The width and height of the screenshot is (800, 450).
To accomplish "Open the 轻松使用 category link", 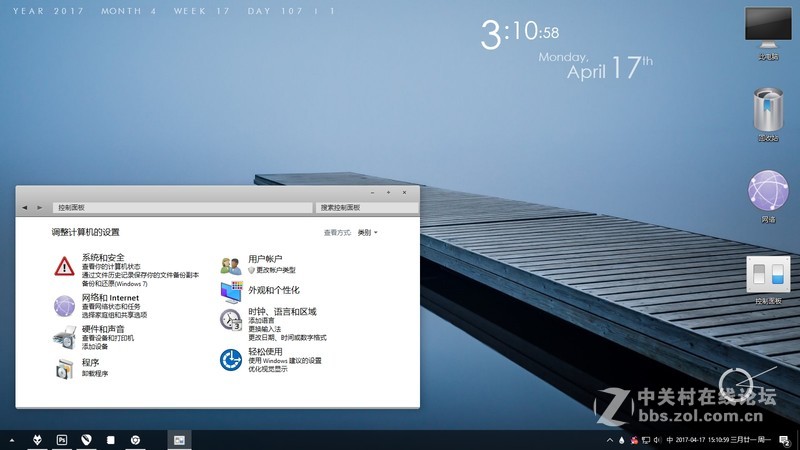I will click(x=265, y=352).
